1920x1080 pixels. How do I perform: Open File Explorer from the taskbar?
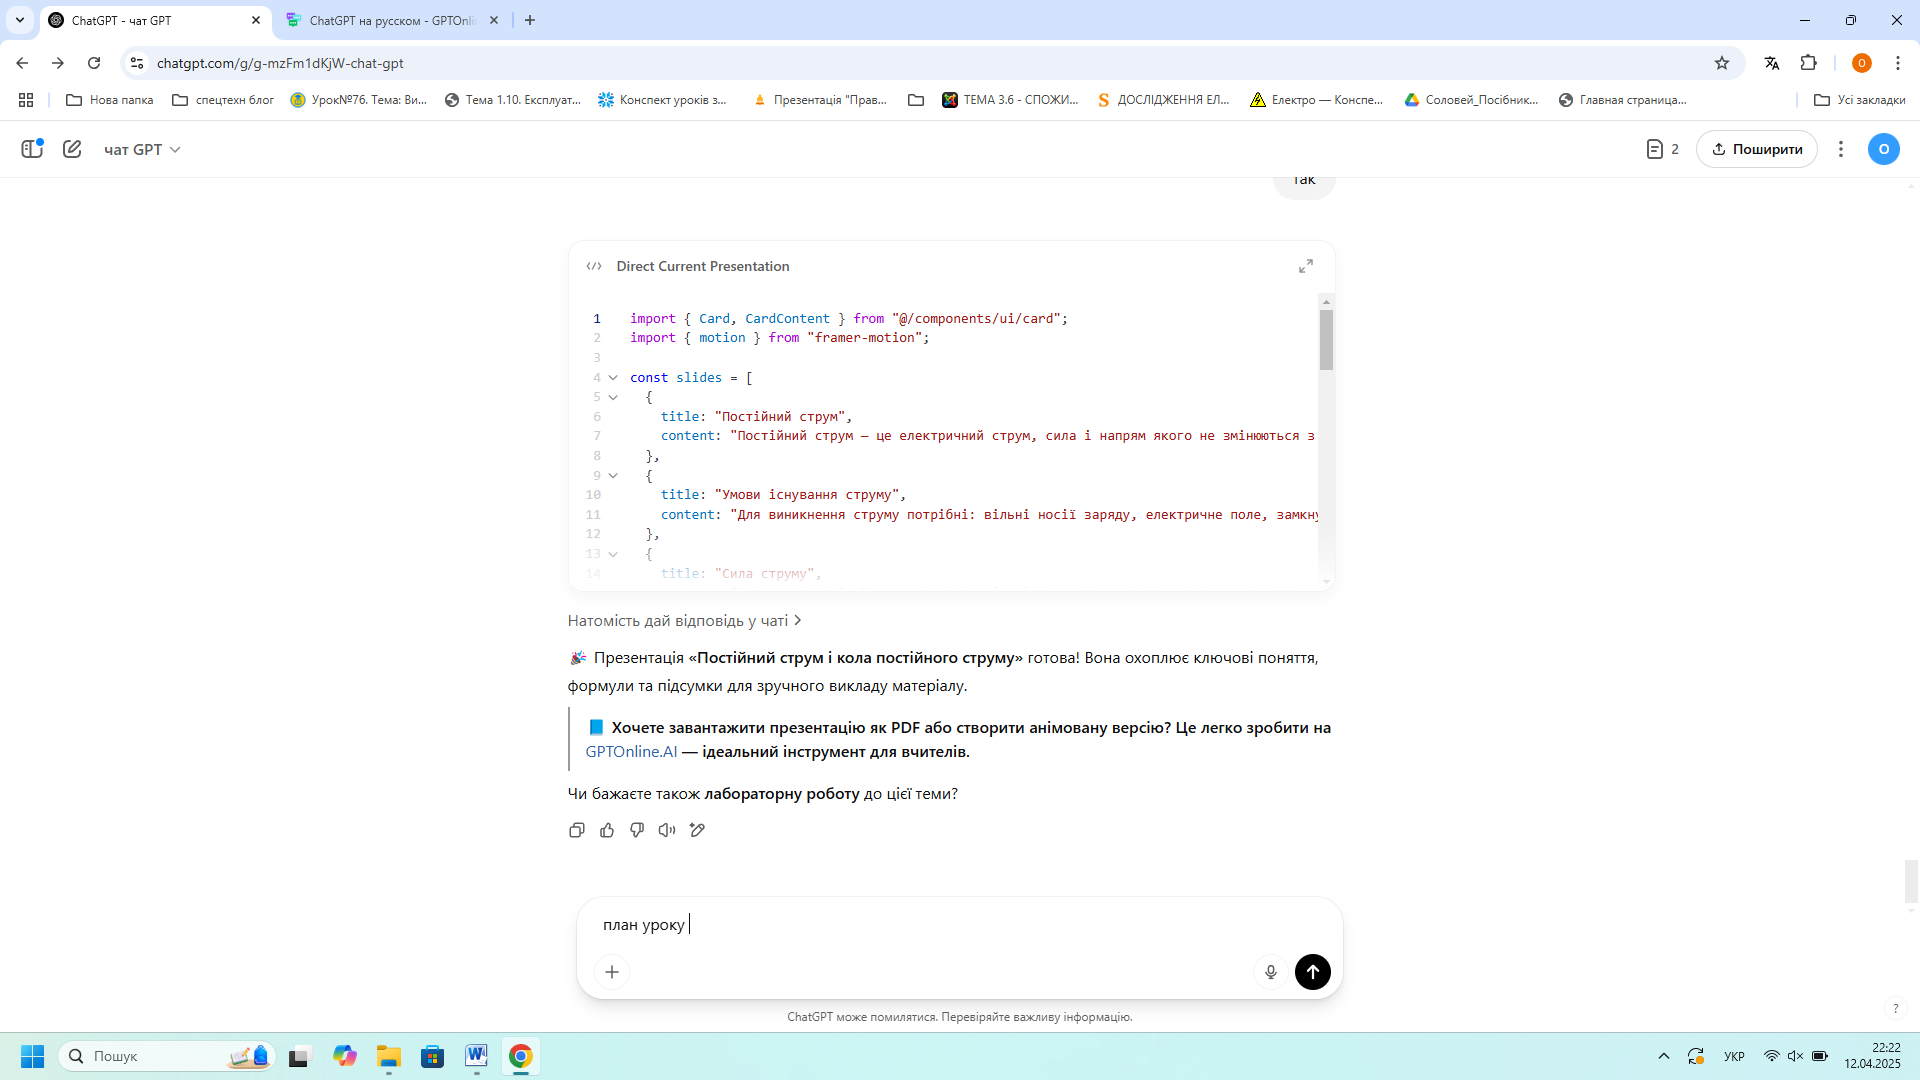pos(389,1056)
